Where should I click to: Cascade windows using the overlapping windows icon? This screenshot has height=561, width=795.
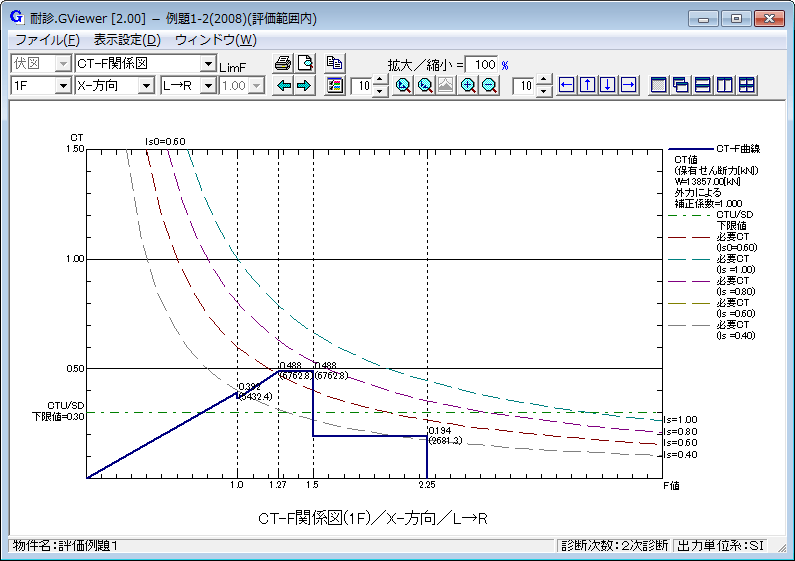(x=681, y=85)
